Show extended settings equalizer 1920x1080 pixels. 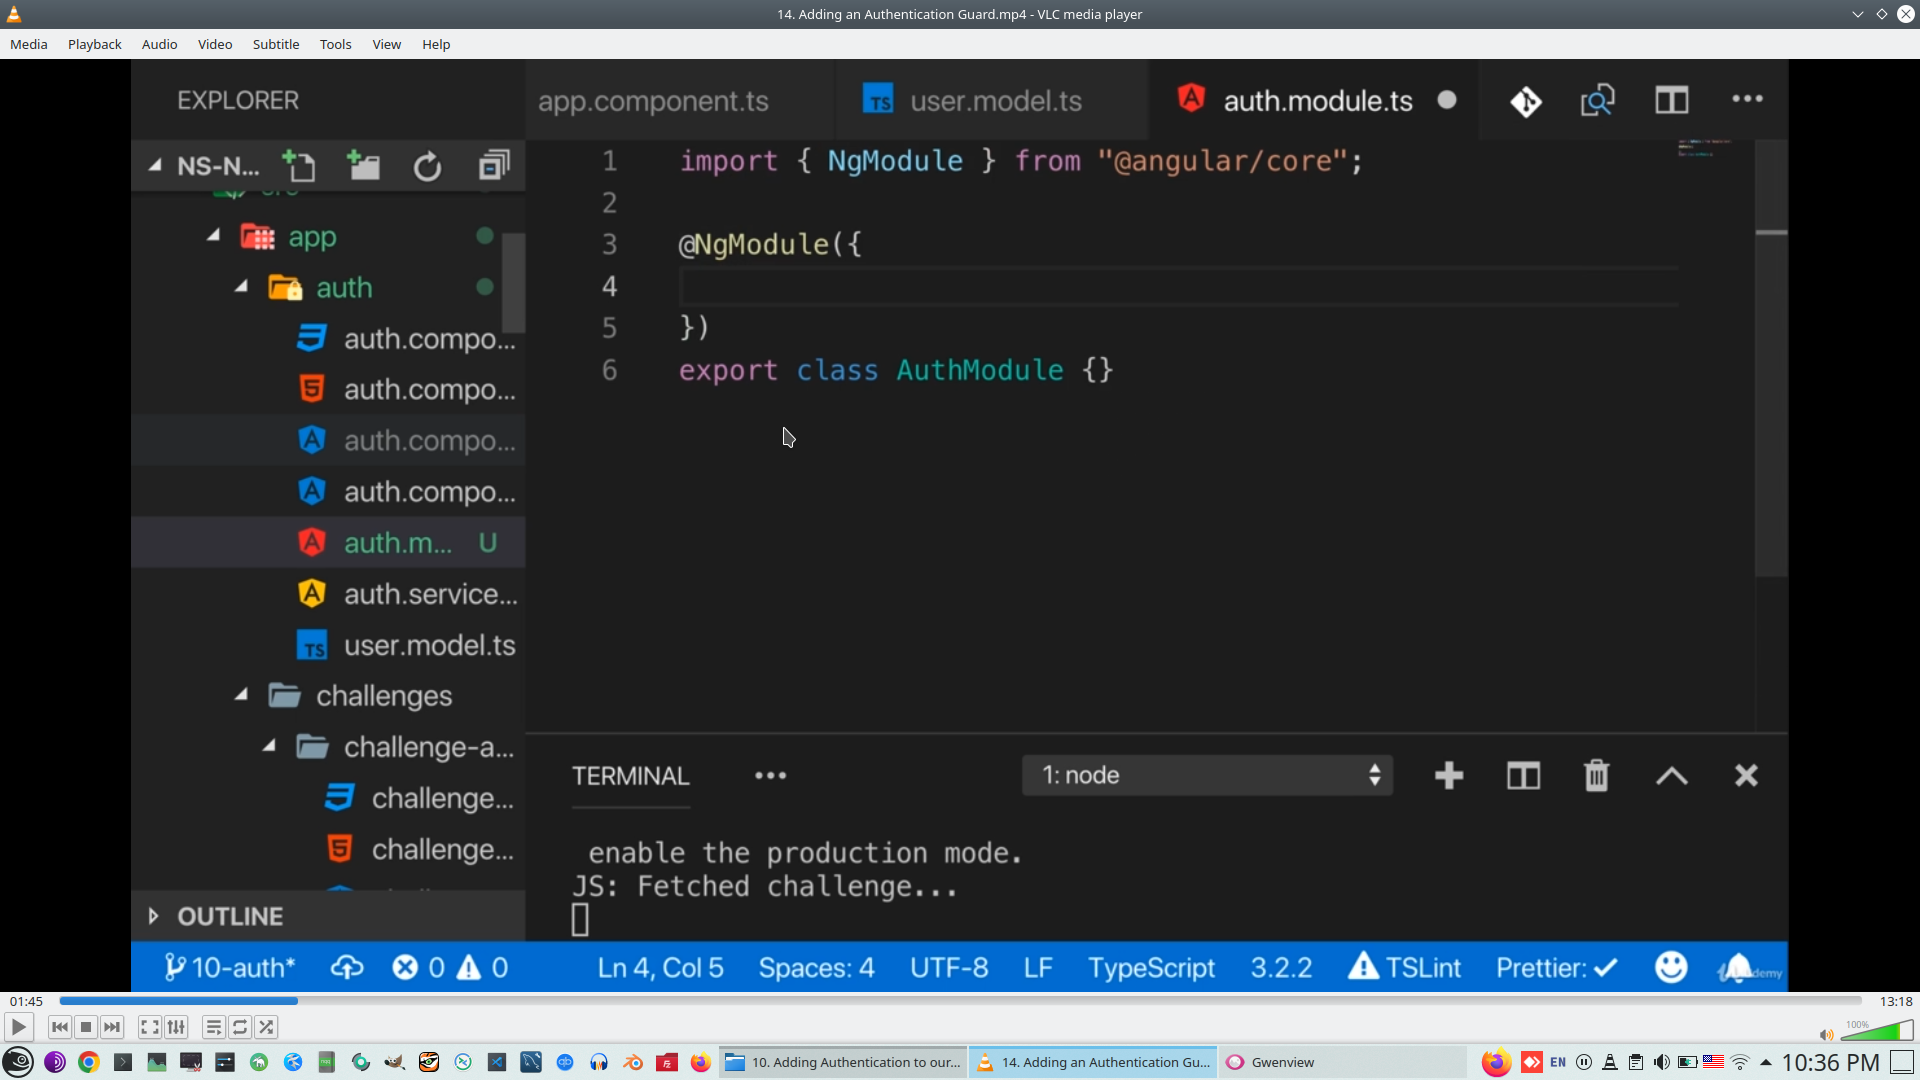(x=176, y=1027)
